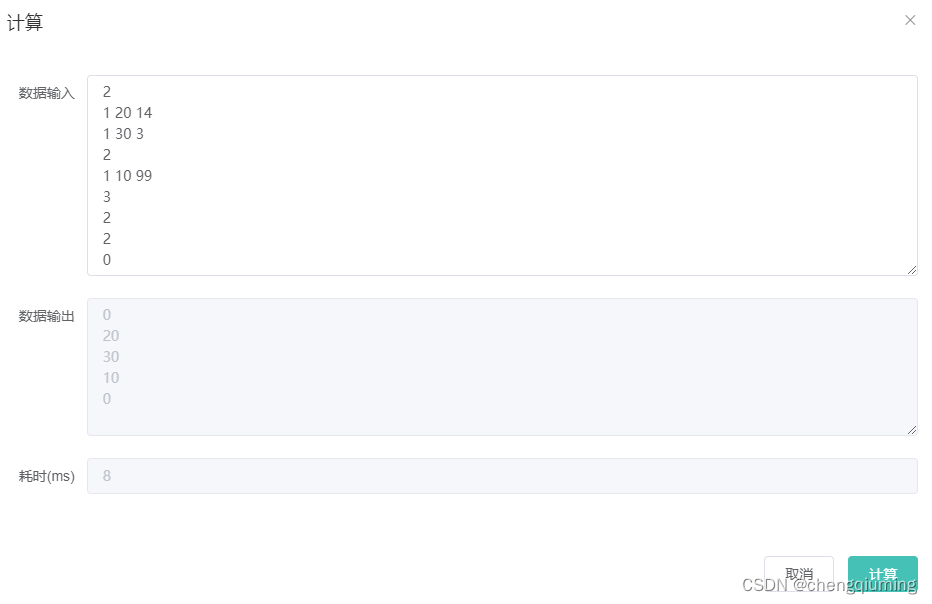The image size is (932, 604).
Task: Grab the resize handle of 数据输出 textarea
Action: 912,430
